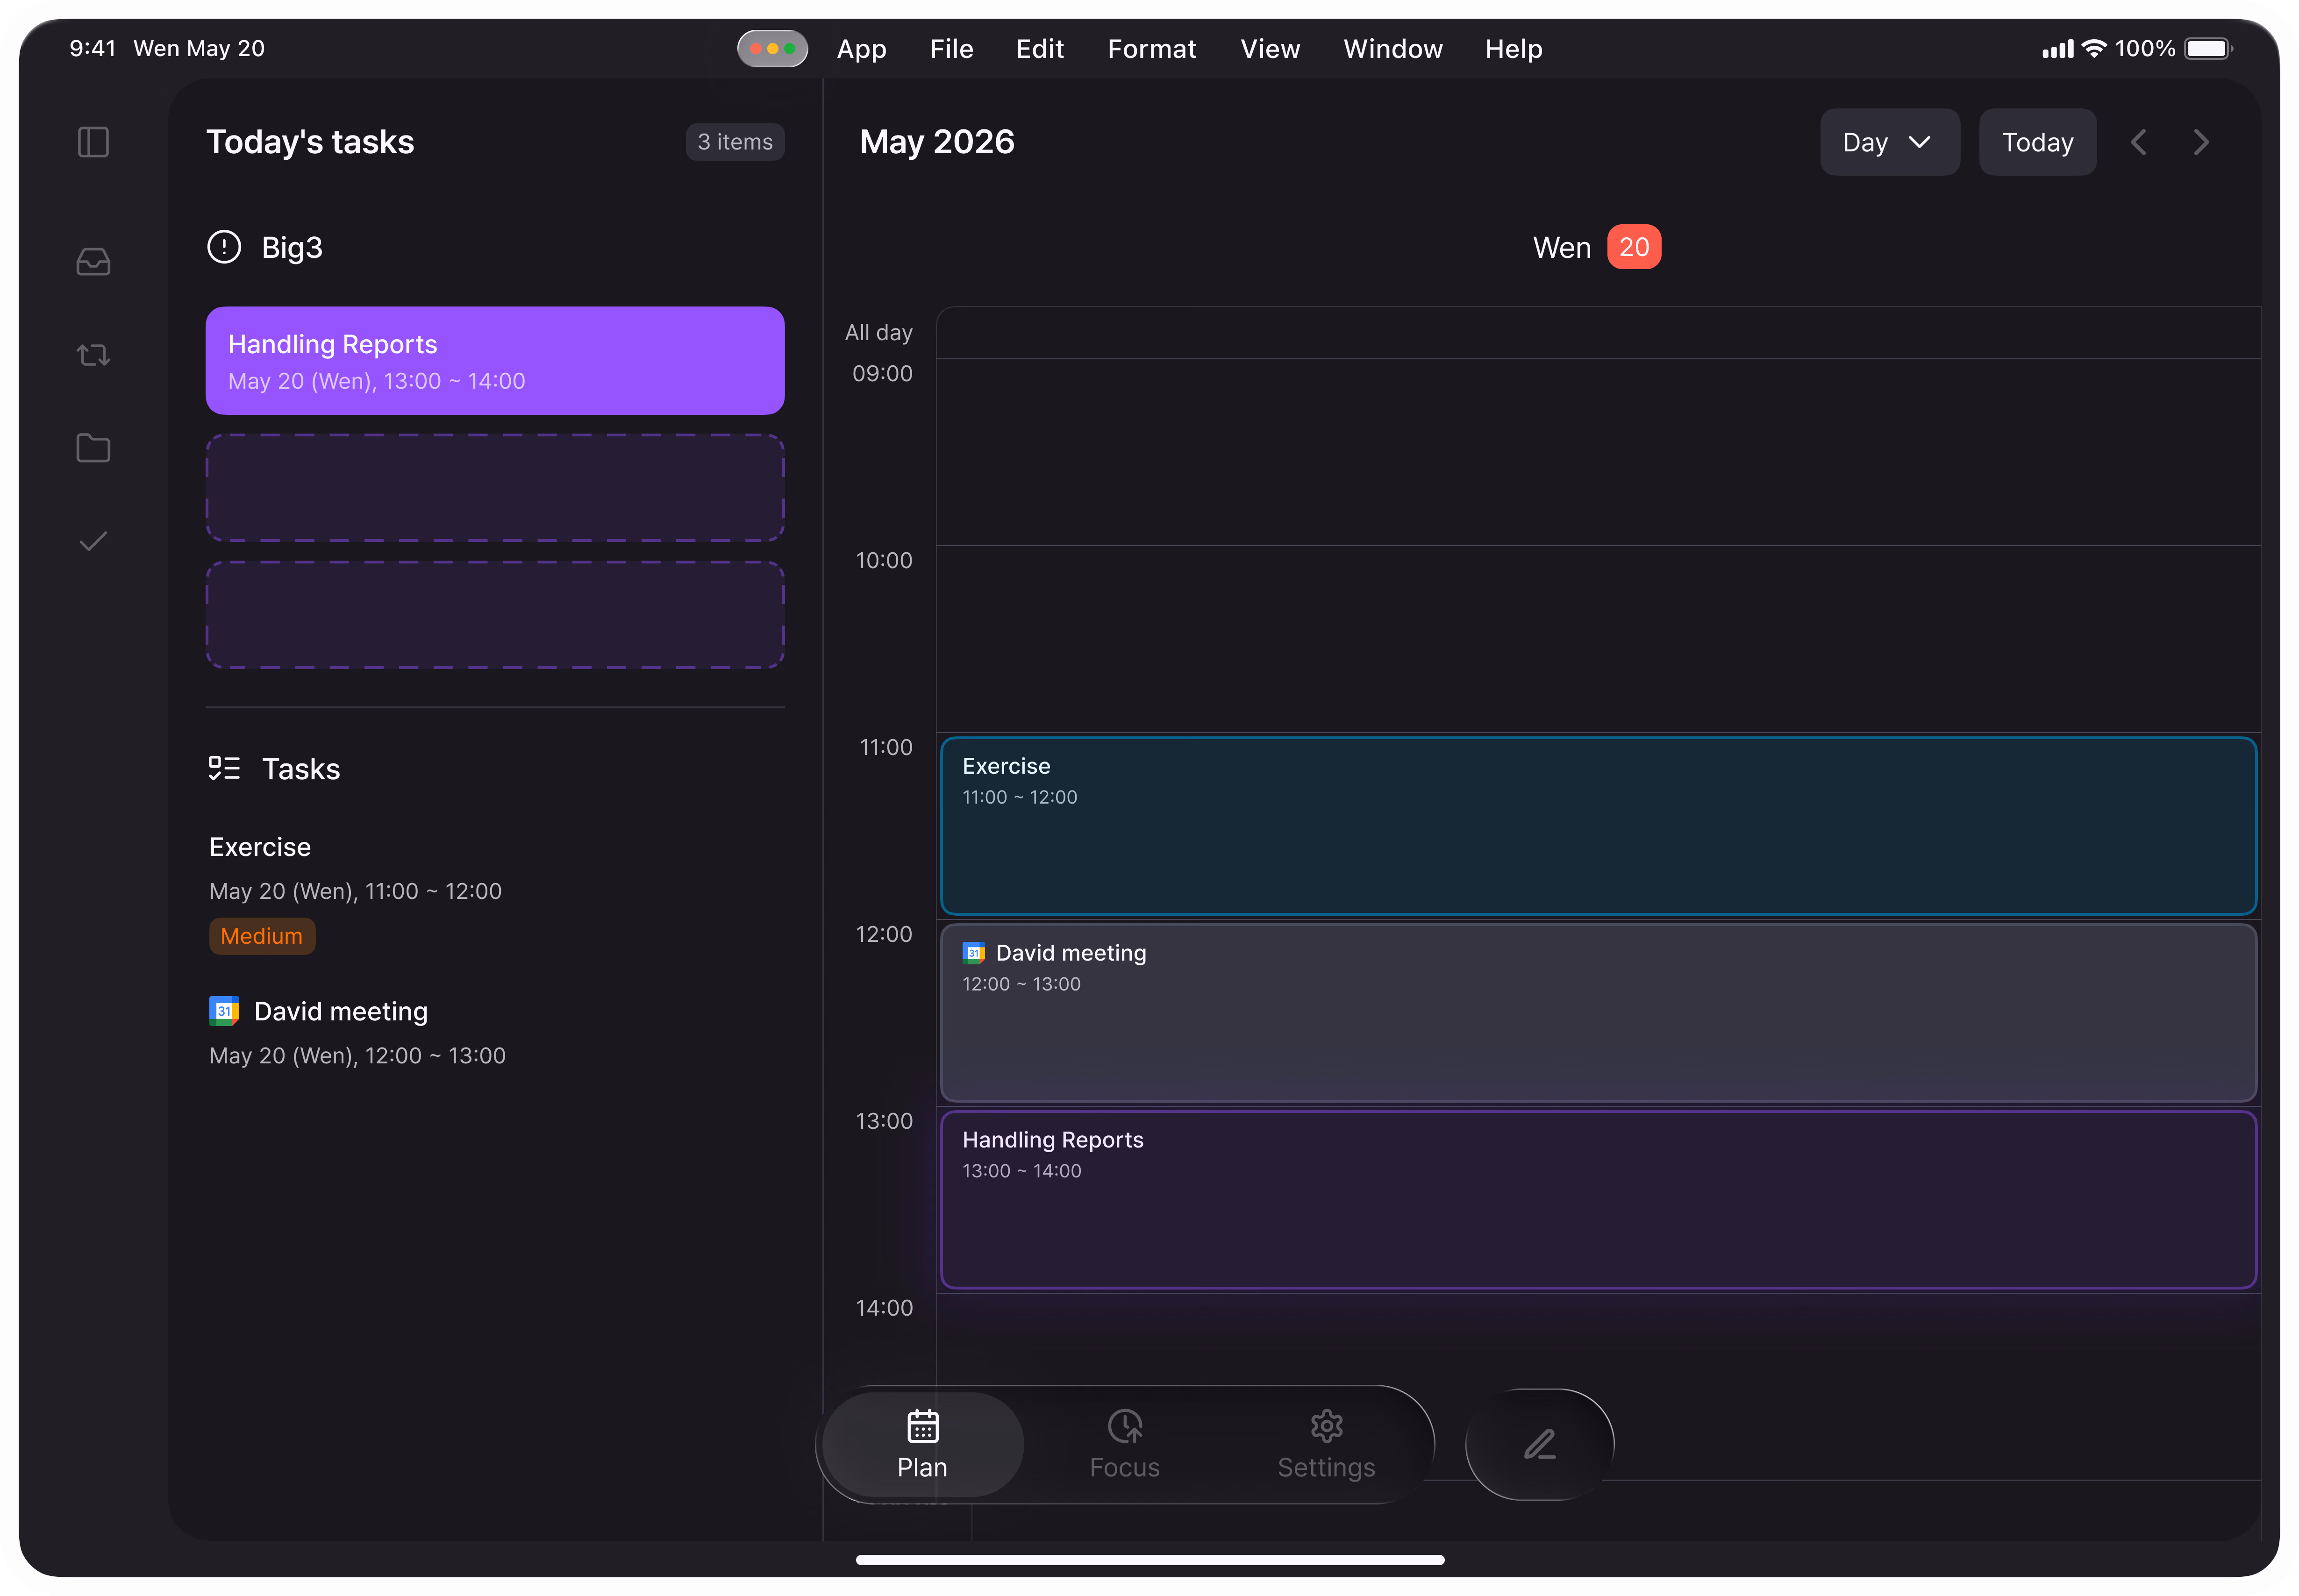This screenshot has height=1596, width=2299.
Task: Click the All day row
Action: point(1598,333)
